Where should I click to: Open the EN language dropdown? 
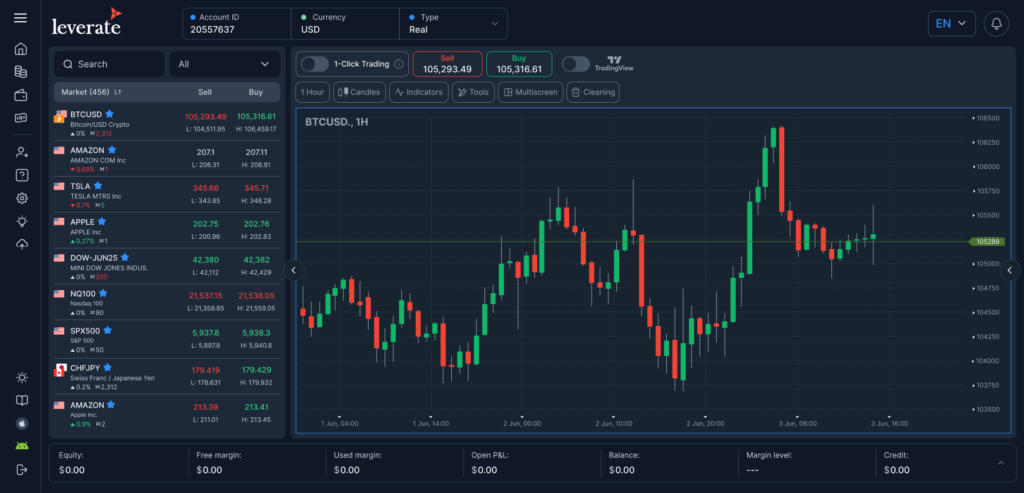coord(952,23)
